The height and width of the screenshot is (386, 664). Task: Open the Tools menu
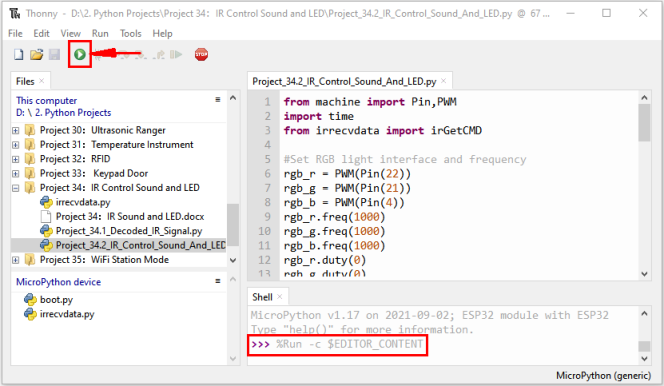tap(130, 33)
